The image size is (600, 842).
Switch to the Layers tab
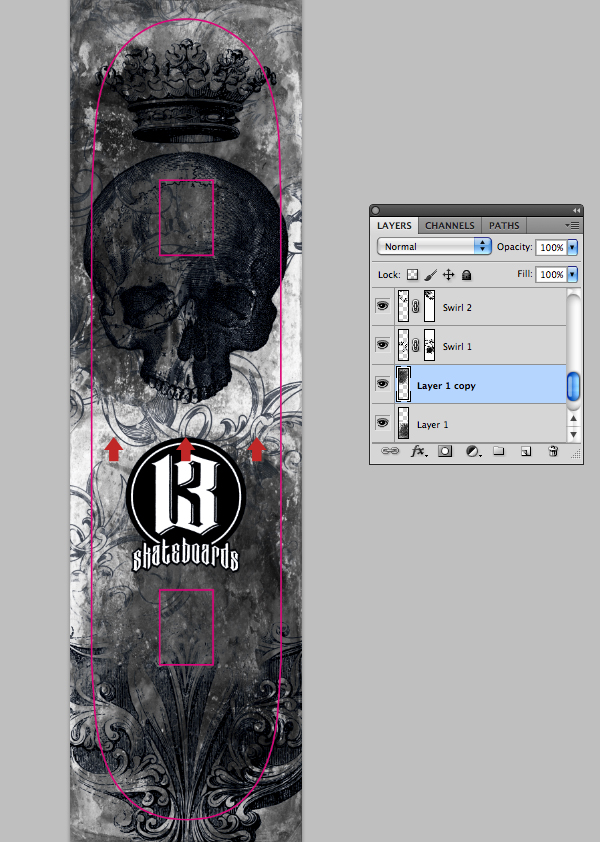394,226
